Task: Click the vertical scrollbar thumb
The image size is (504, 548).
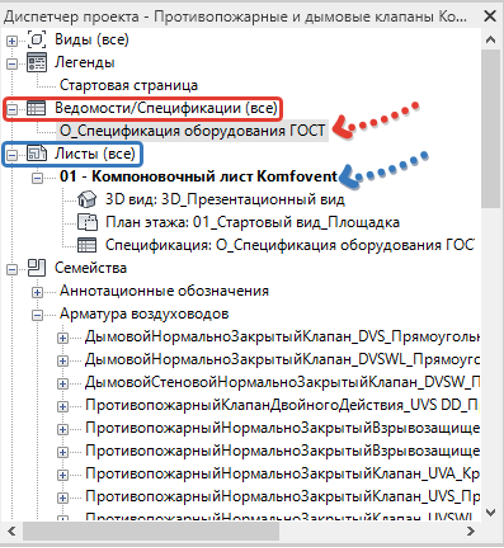Action: pos(490,129)
